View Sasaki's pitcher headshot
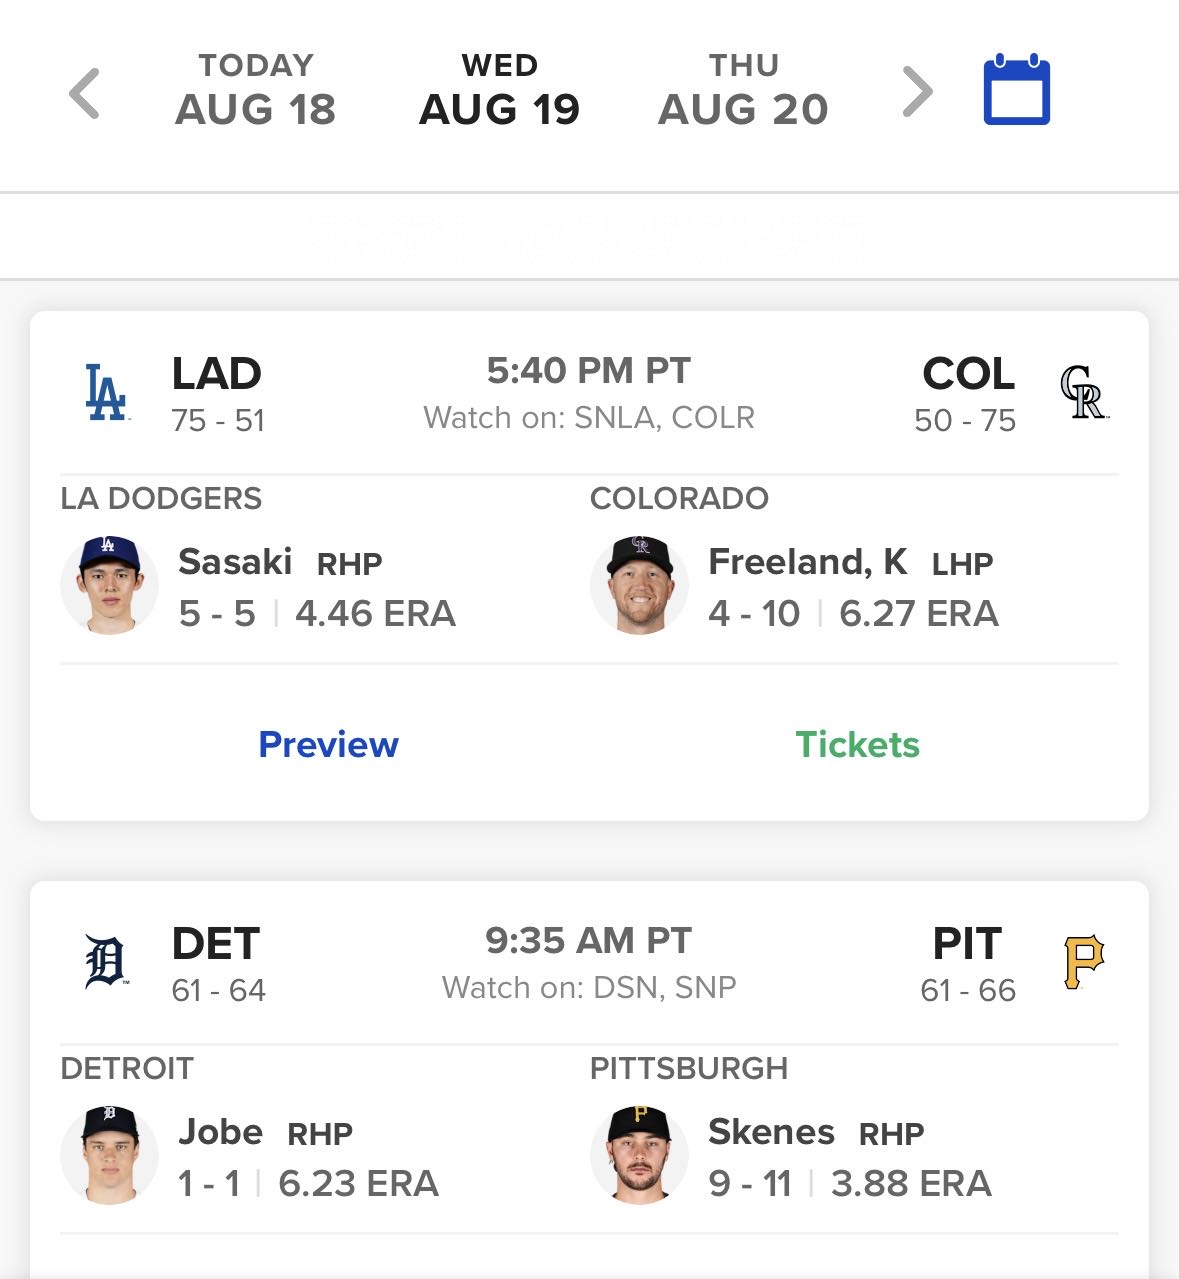Viewport: 1179px width, 1279px height. click(x=109, y=586)
